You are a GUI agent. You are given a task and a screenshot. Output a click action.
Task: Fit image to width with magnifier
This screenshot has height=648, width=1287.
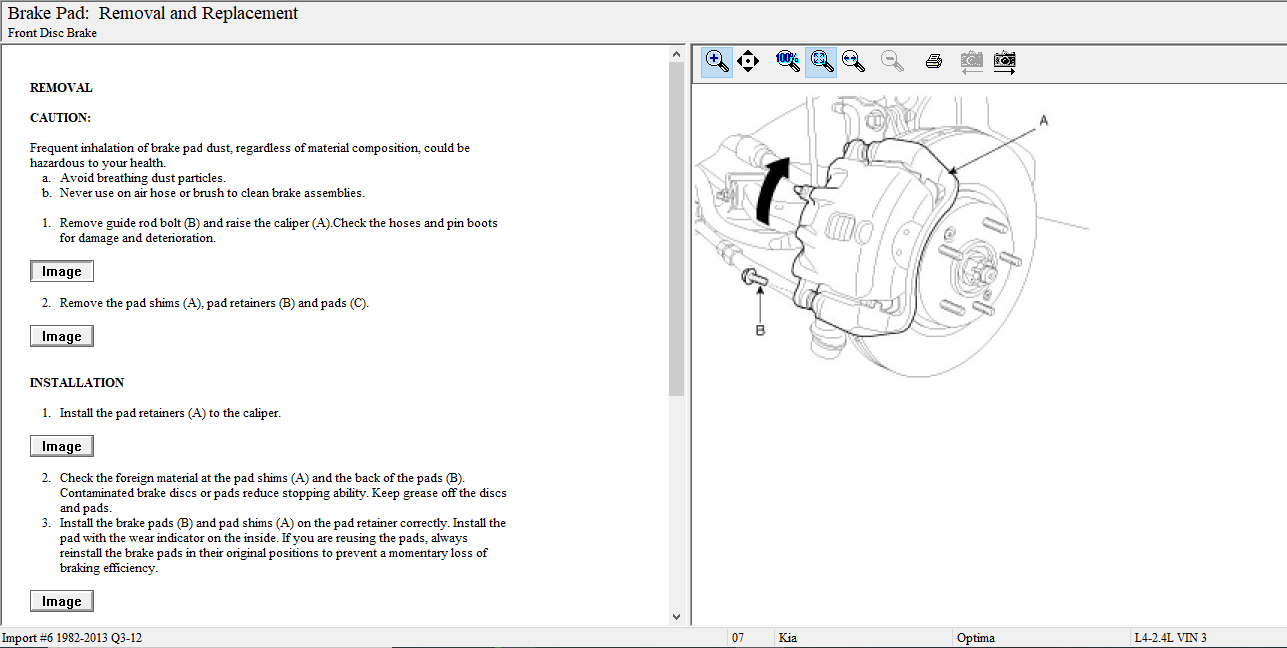[853, 62]
